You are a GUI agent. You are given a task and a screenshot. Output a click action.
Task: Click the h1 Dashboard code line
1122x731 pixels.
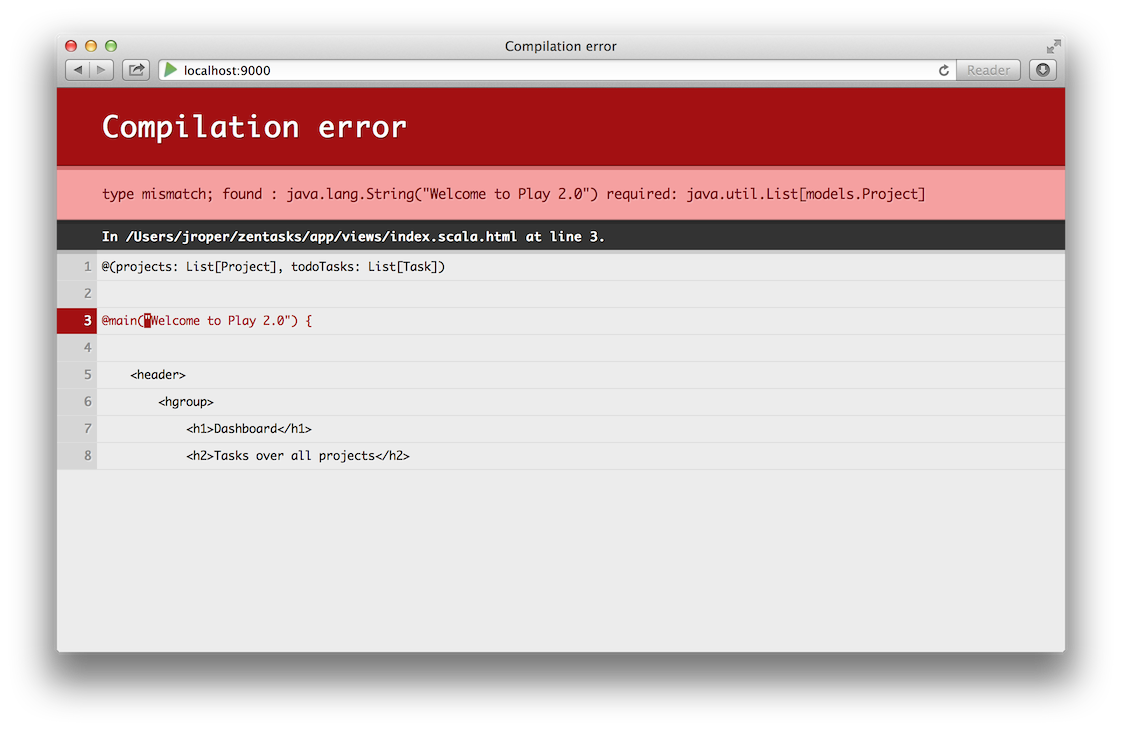click(249, 429)
